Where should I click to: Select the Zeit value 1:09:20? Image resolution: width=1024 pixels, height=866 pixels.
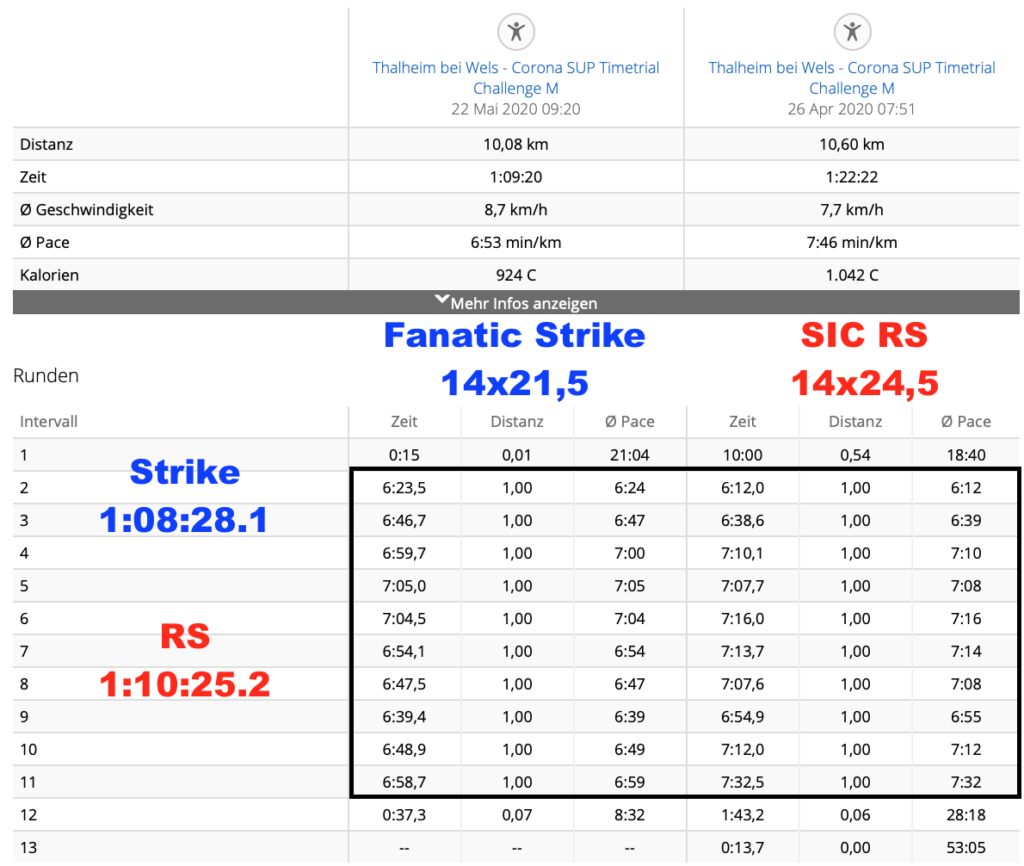(x=516, y=177)
